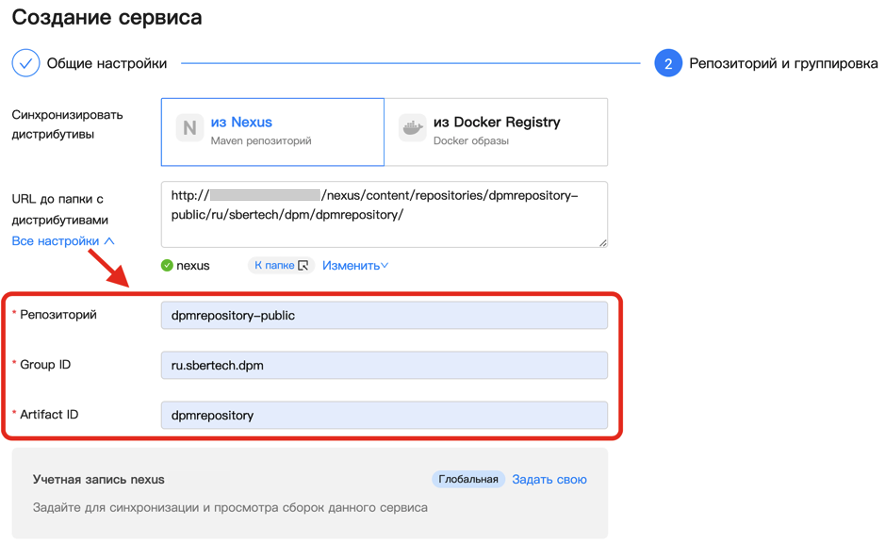Click the 'Глобальная' account badge
This screenshot has height=543, width=885.
coord(468,480)
